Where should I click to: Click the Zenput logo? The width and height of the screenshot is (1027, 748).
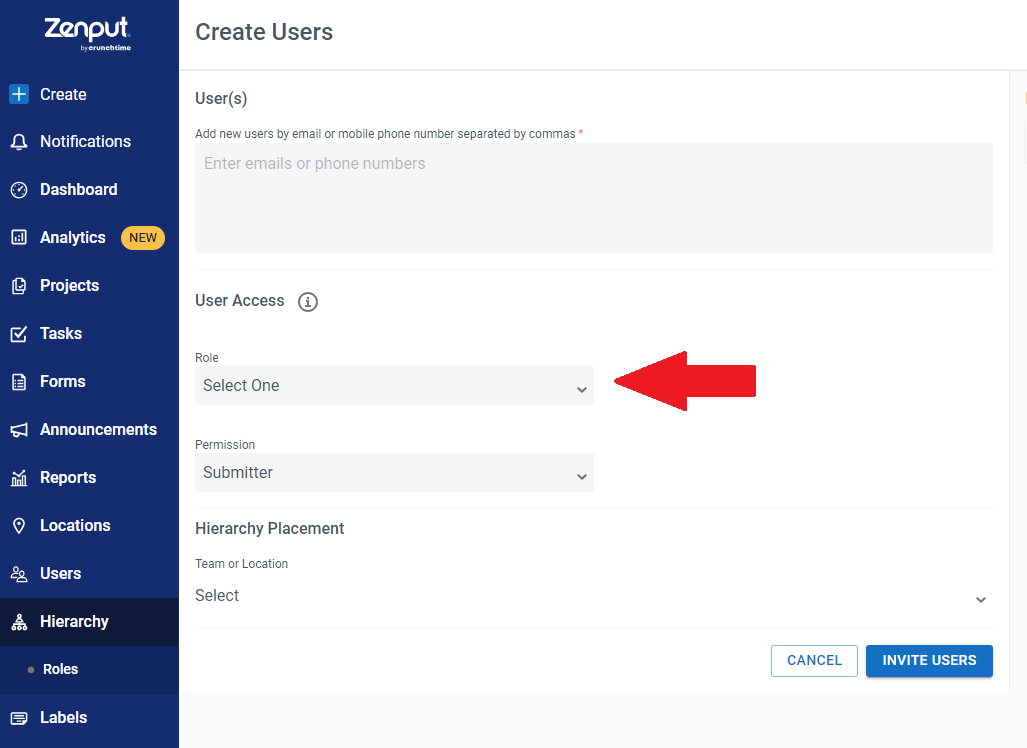tap(88, 33)
